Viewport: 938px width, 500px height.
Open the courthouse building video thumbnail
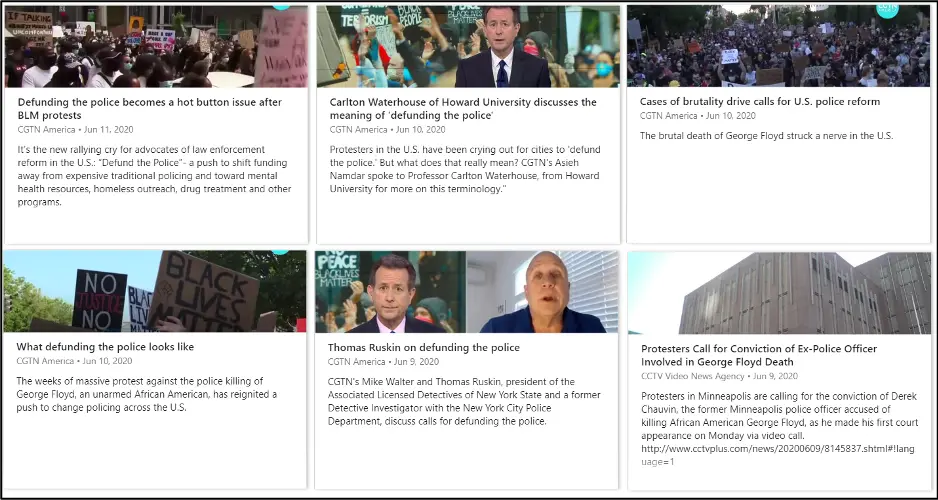coord(779,293)
